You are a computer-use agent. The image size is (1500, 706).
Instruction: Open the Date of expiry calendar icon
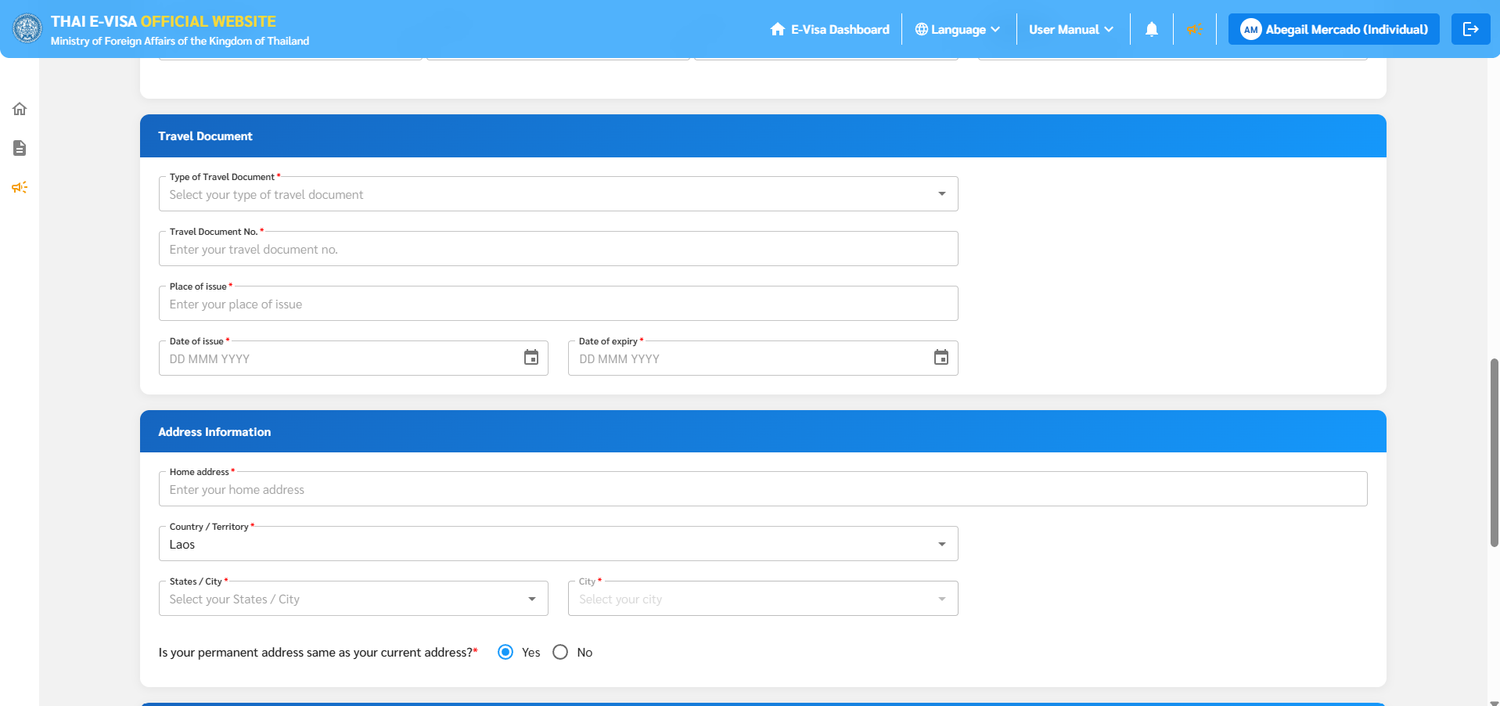941,358
